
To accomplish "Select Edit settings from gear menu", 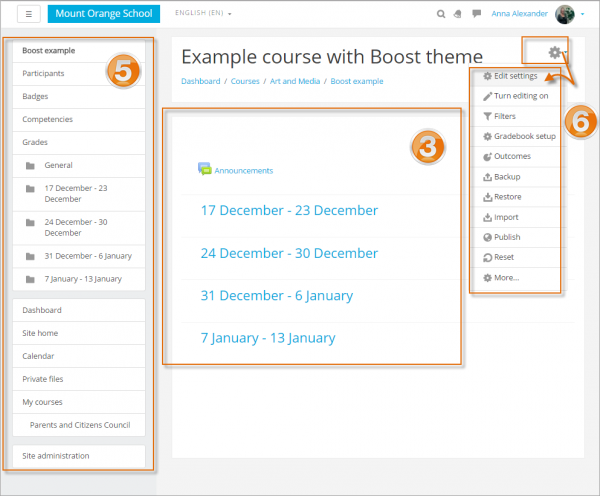I will click(x=515, y=76).
